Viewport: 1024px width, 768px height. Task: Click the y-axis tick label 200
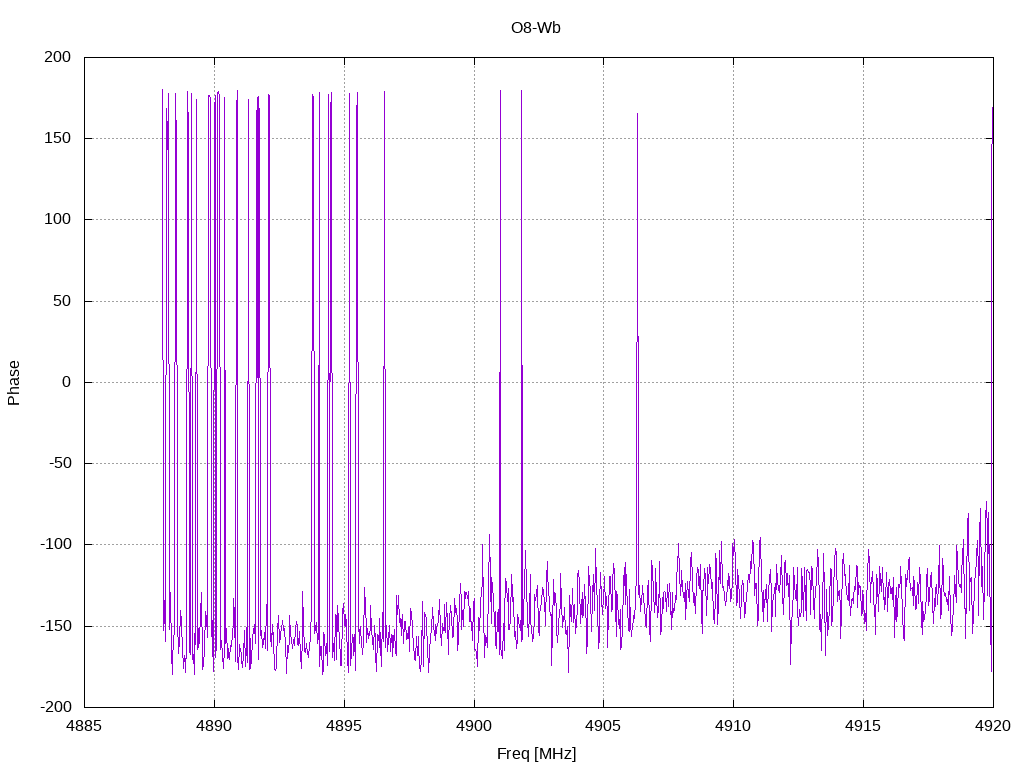pos(57,57)
